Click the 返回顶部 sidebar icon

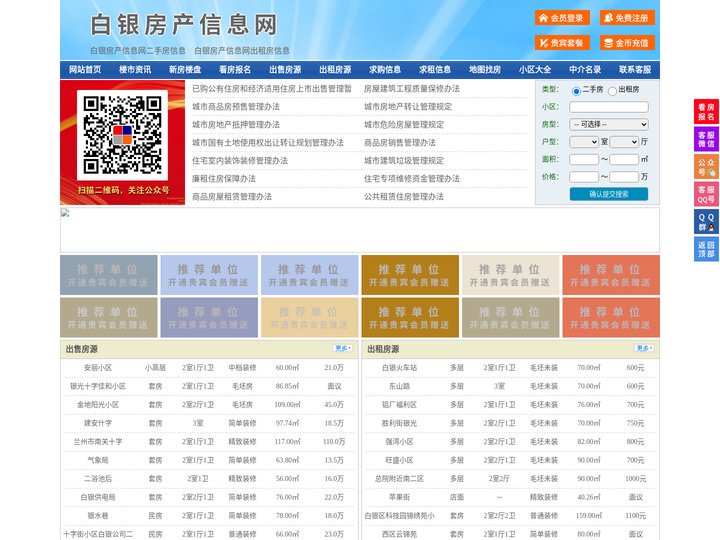(706, 249)
